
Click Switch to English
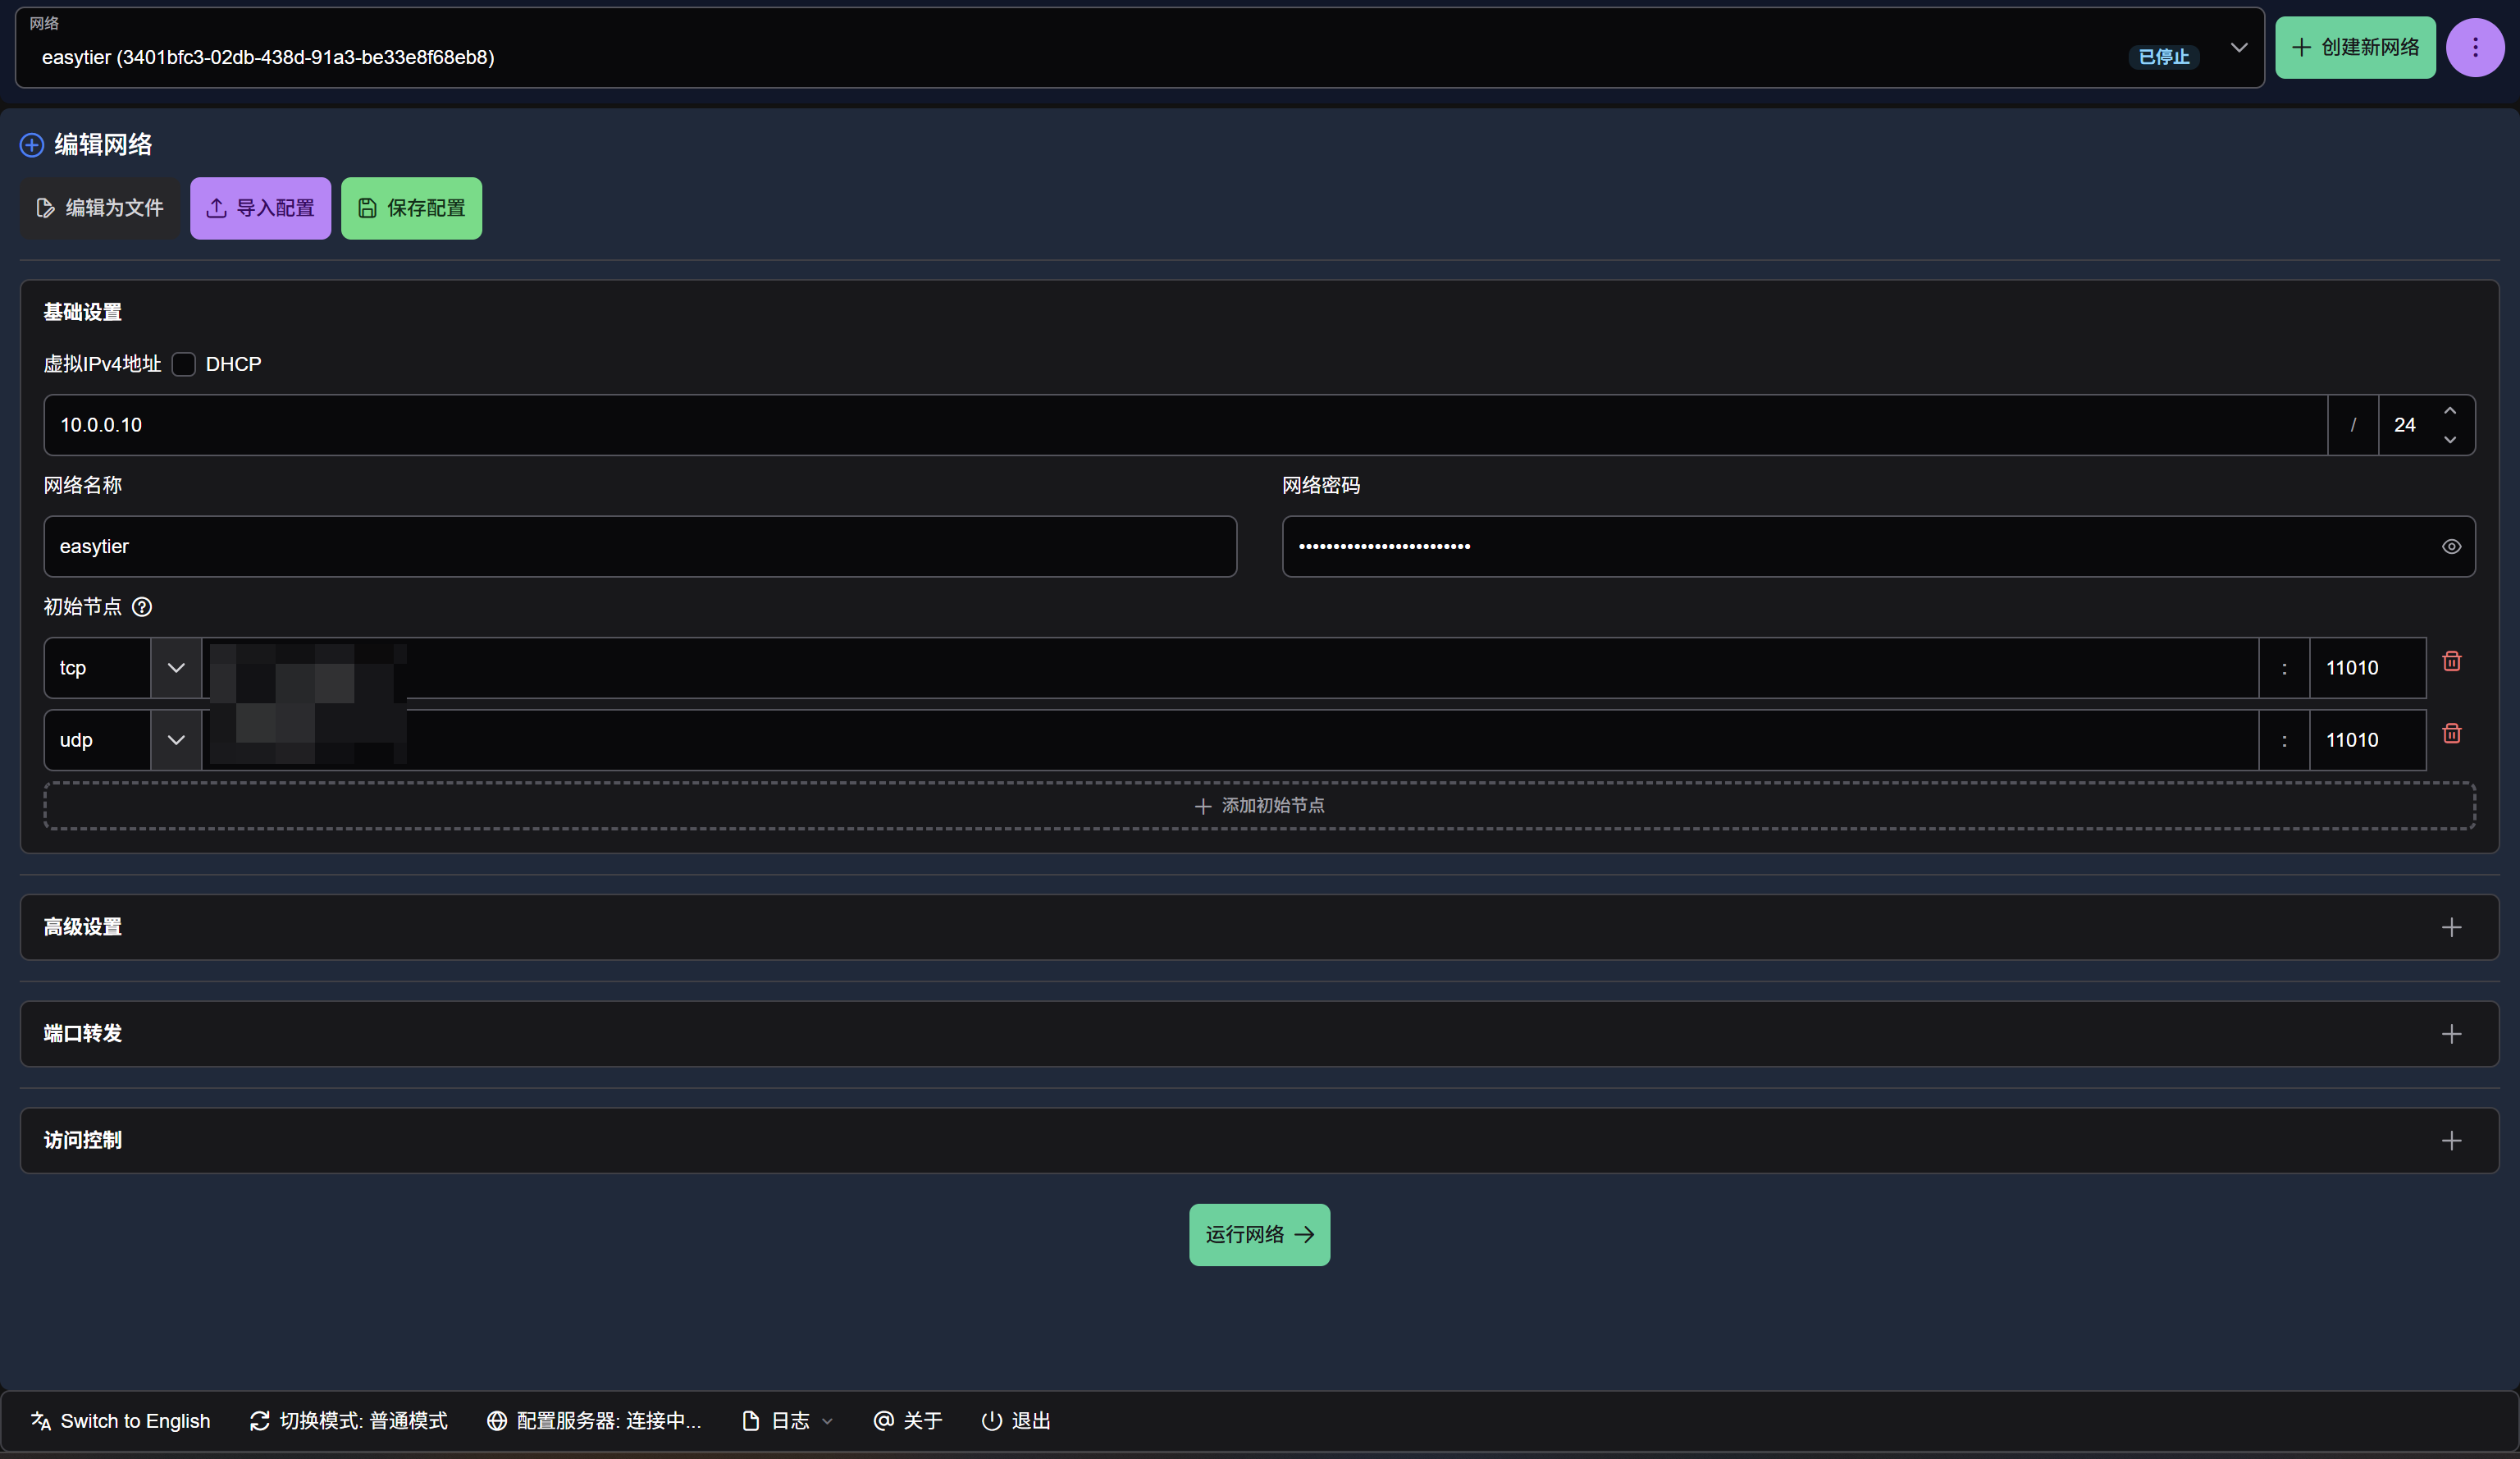pos(120,1420)
